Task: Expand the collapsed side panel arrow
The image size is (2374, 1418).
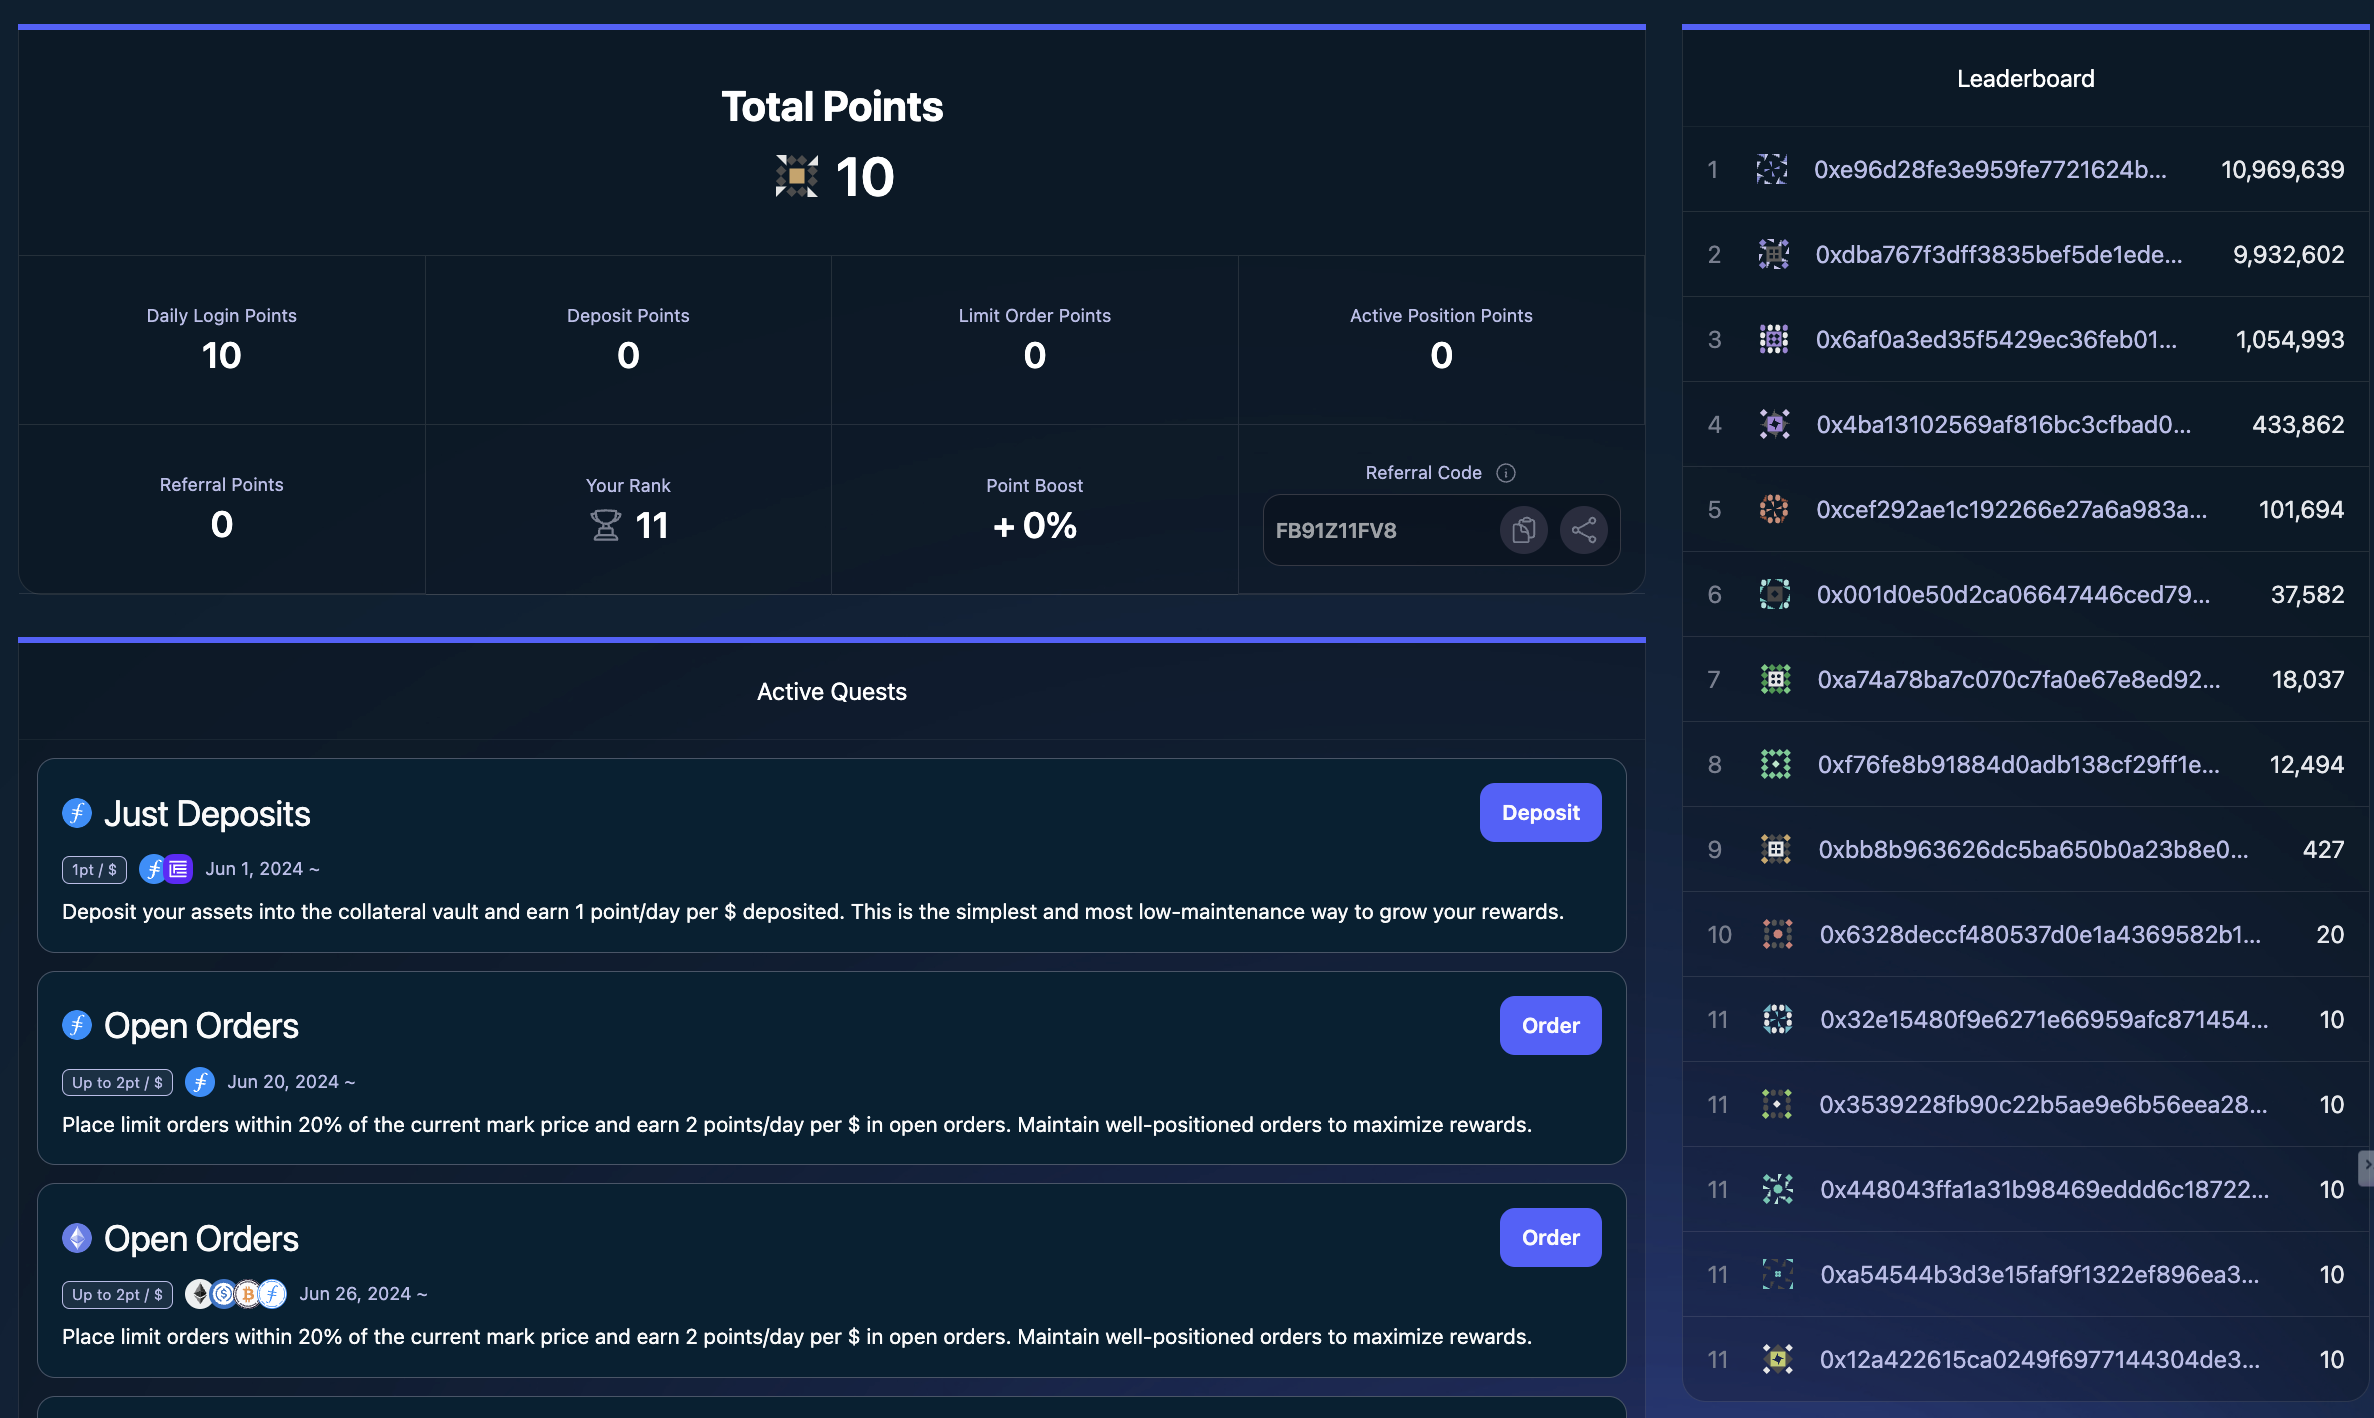Action: (x=2366, y=1166)
